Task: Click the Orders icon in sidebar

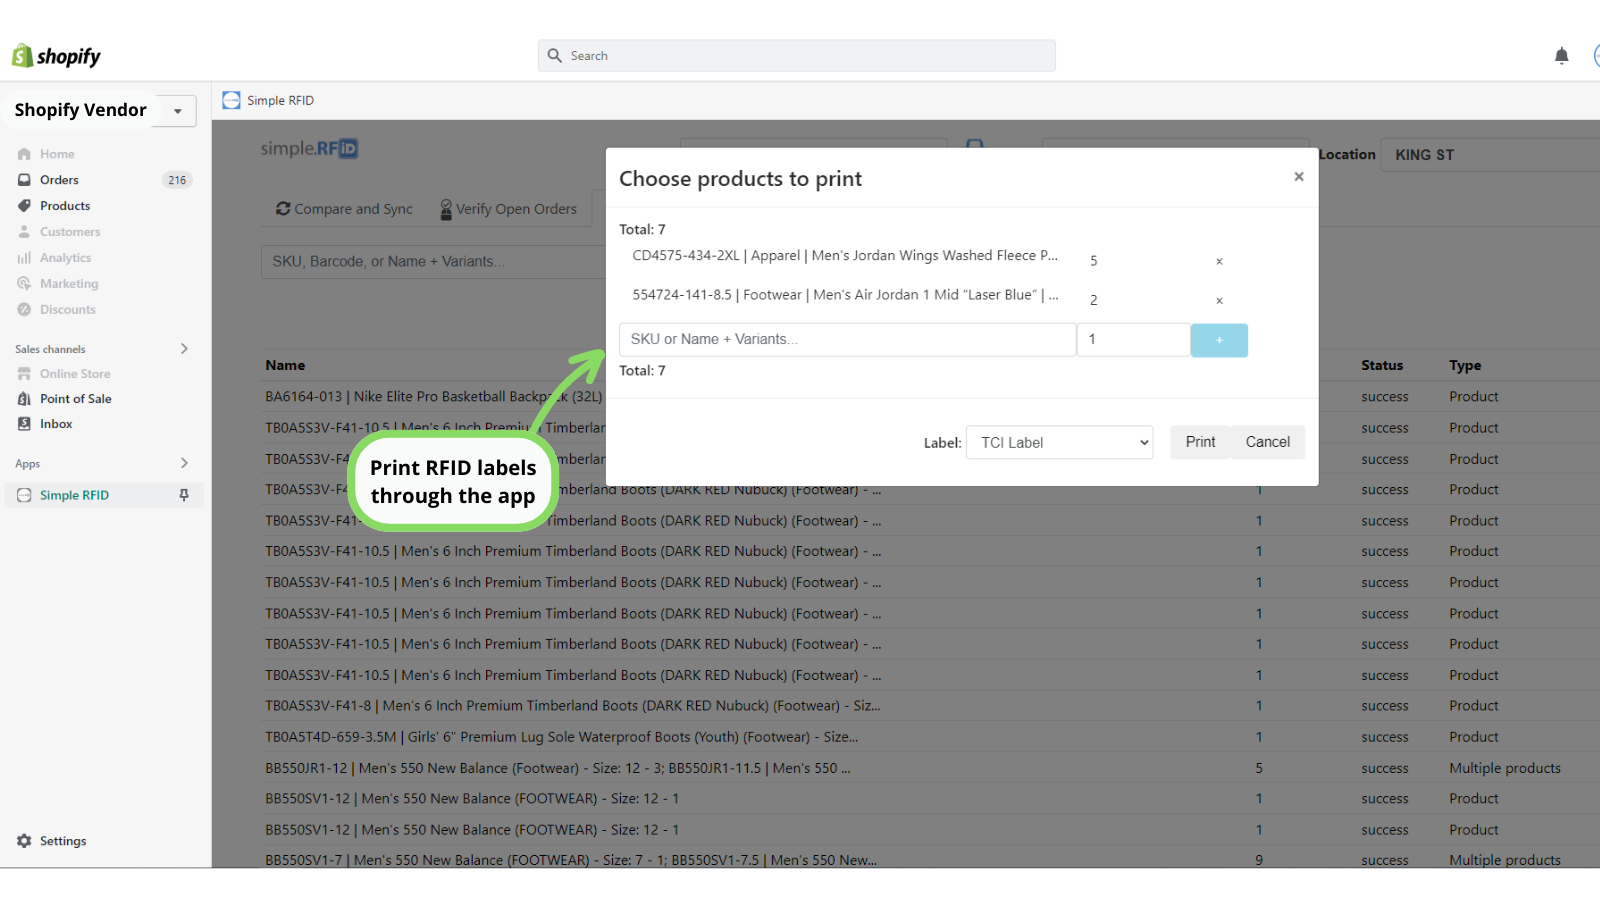Action: click(24, 180)
